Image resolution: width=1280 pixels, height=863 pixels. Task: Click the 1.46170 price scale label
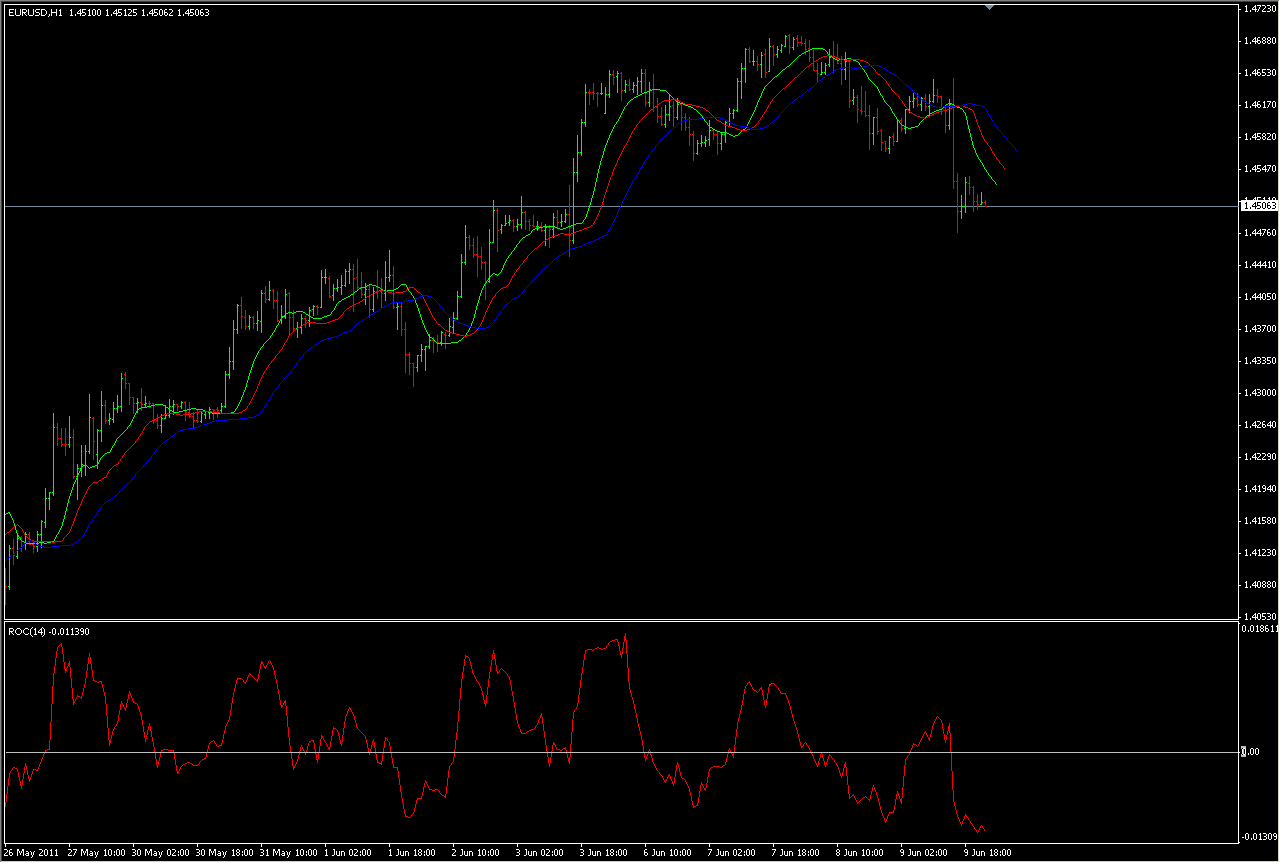click(1258, 105)
